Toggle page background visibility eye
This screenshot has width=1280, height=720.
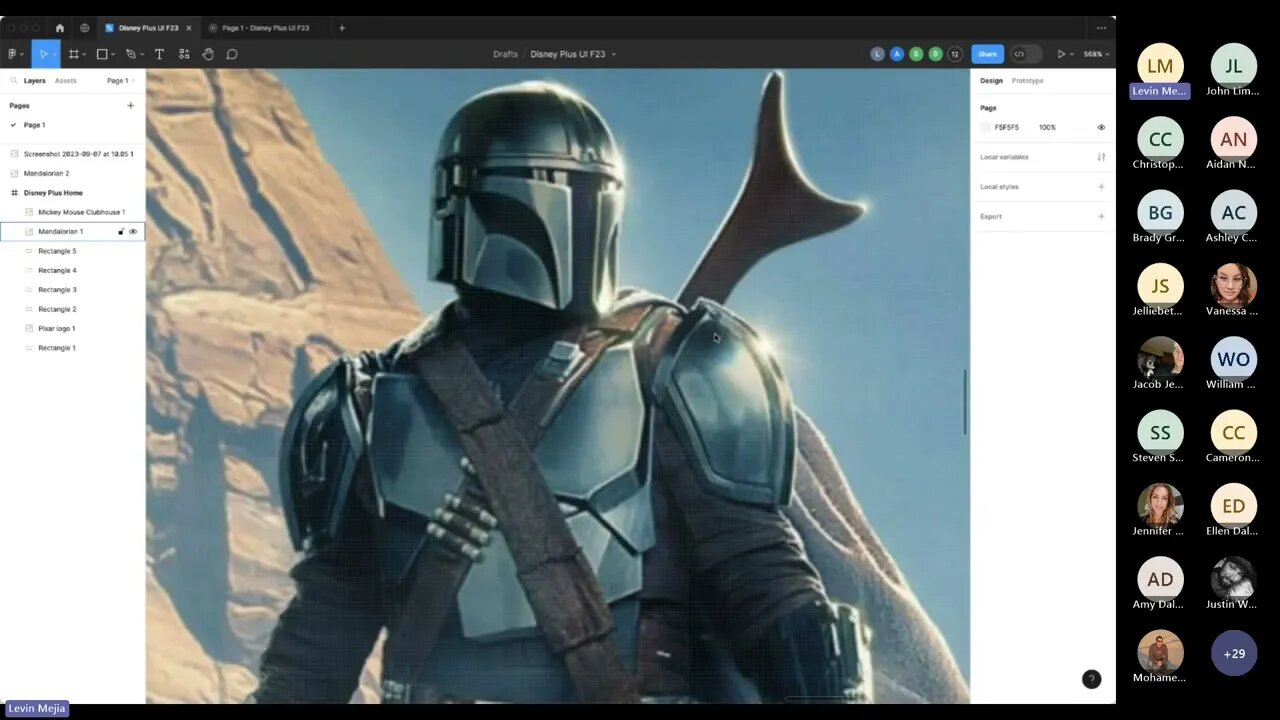tap(1101, 128)
